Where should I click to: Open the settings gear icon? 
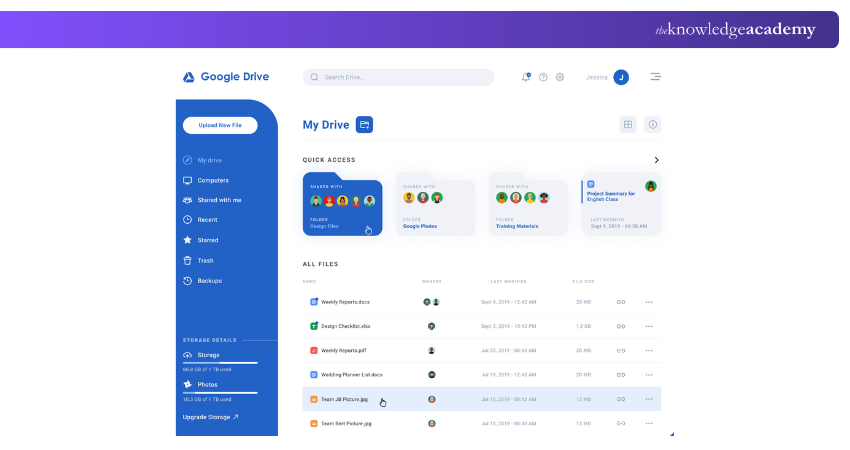(x=560, y=77)
